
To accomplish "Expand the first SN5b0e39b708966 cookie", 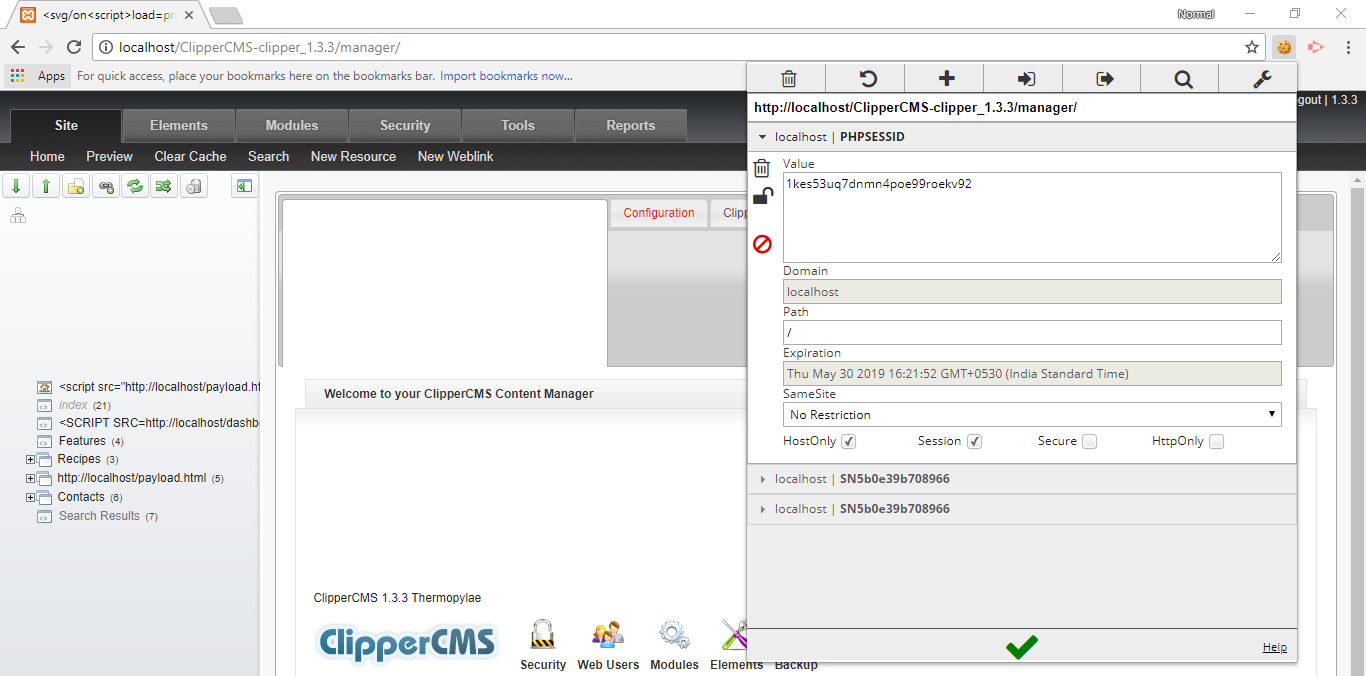I will (1022, 479).
